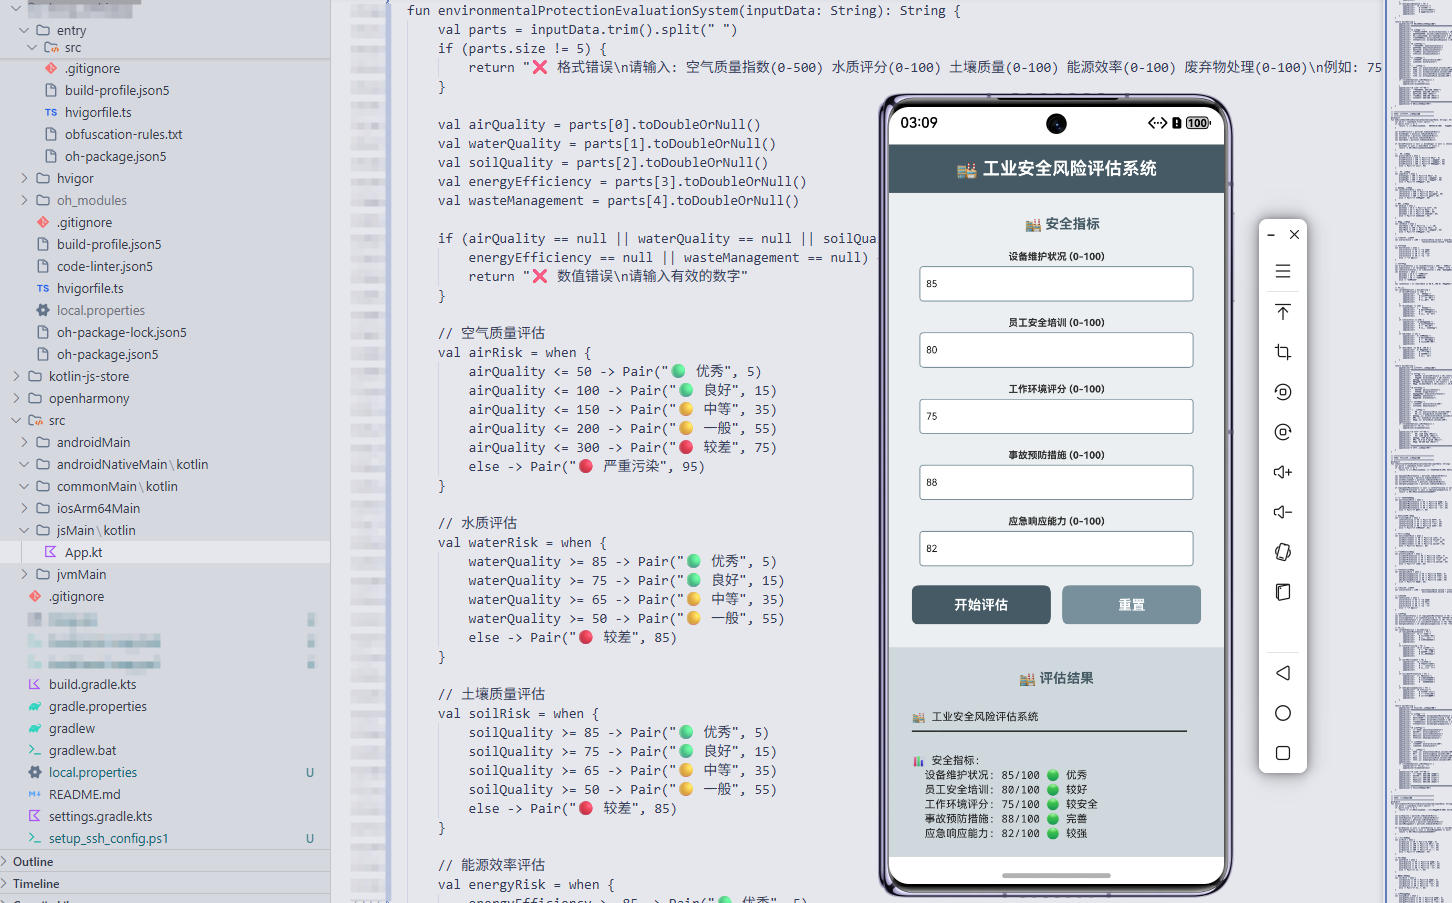Minimize the emulator toolbar panel
This screenshot has height=903, width=1452.
tap(1271, 235)
